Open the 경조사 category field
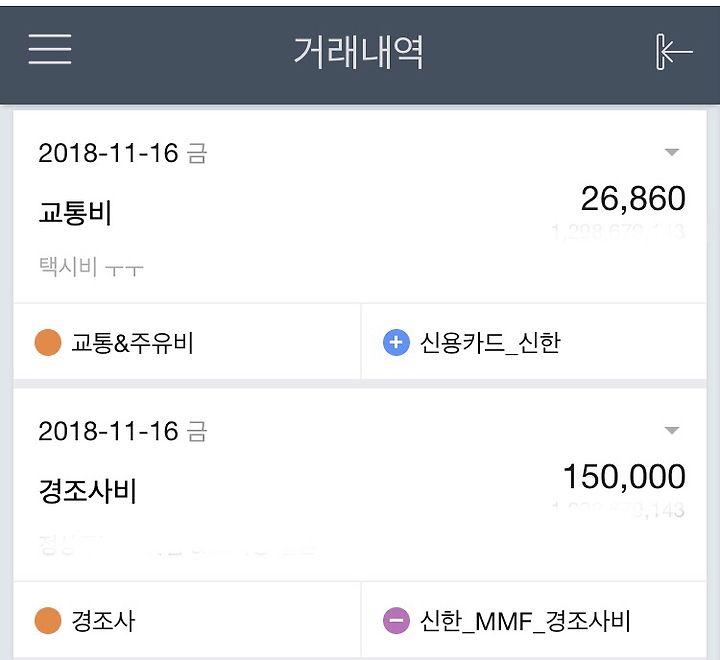This screenshot has height=660, width=720. pyautogui.click(x=187, y=621)
